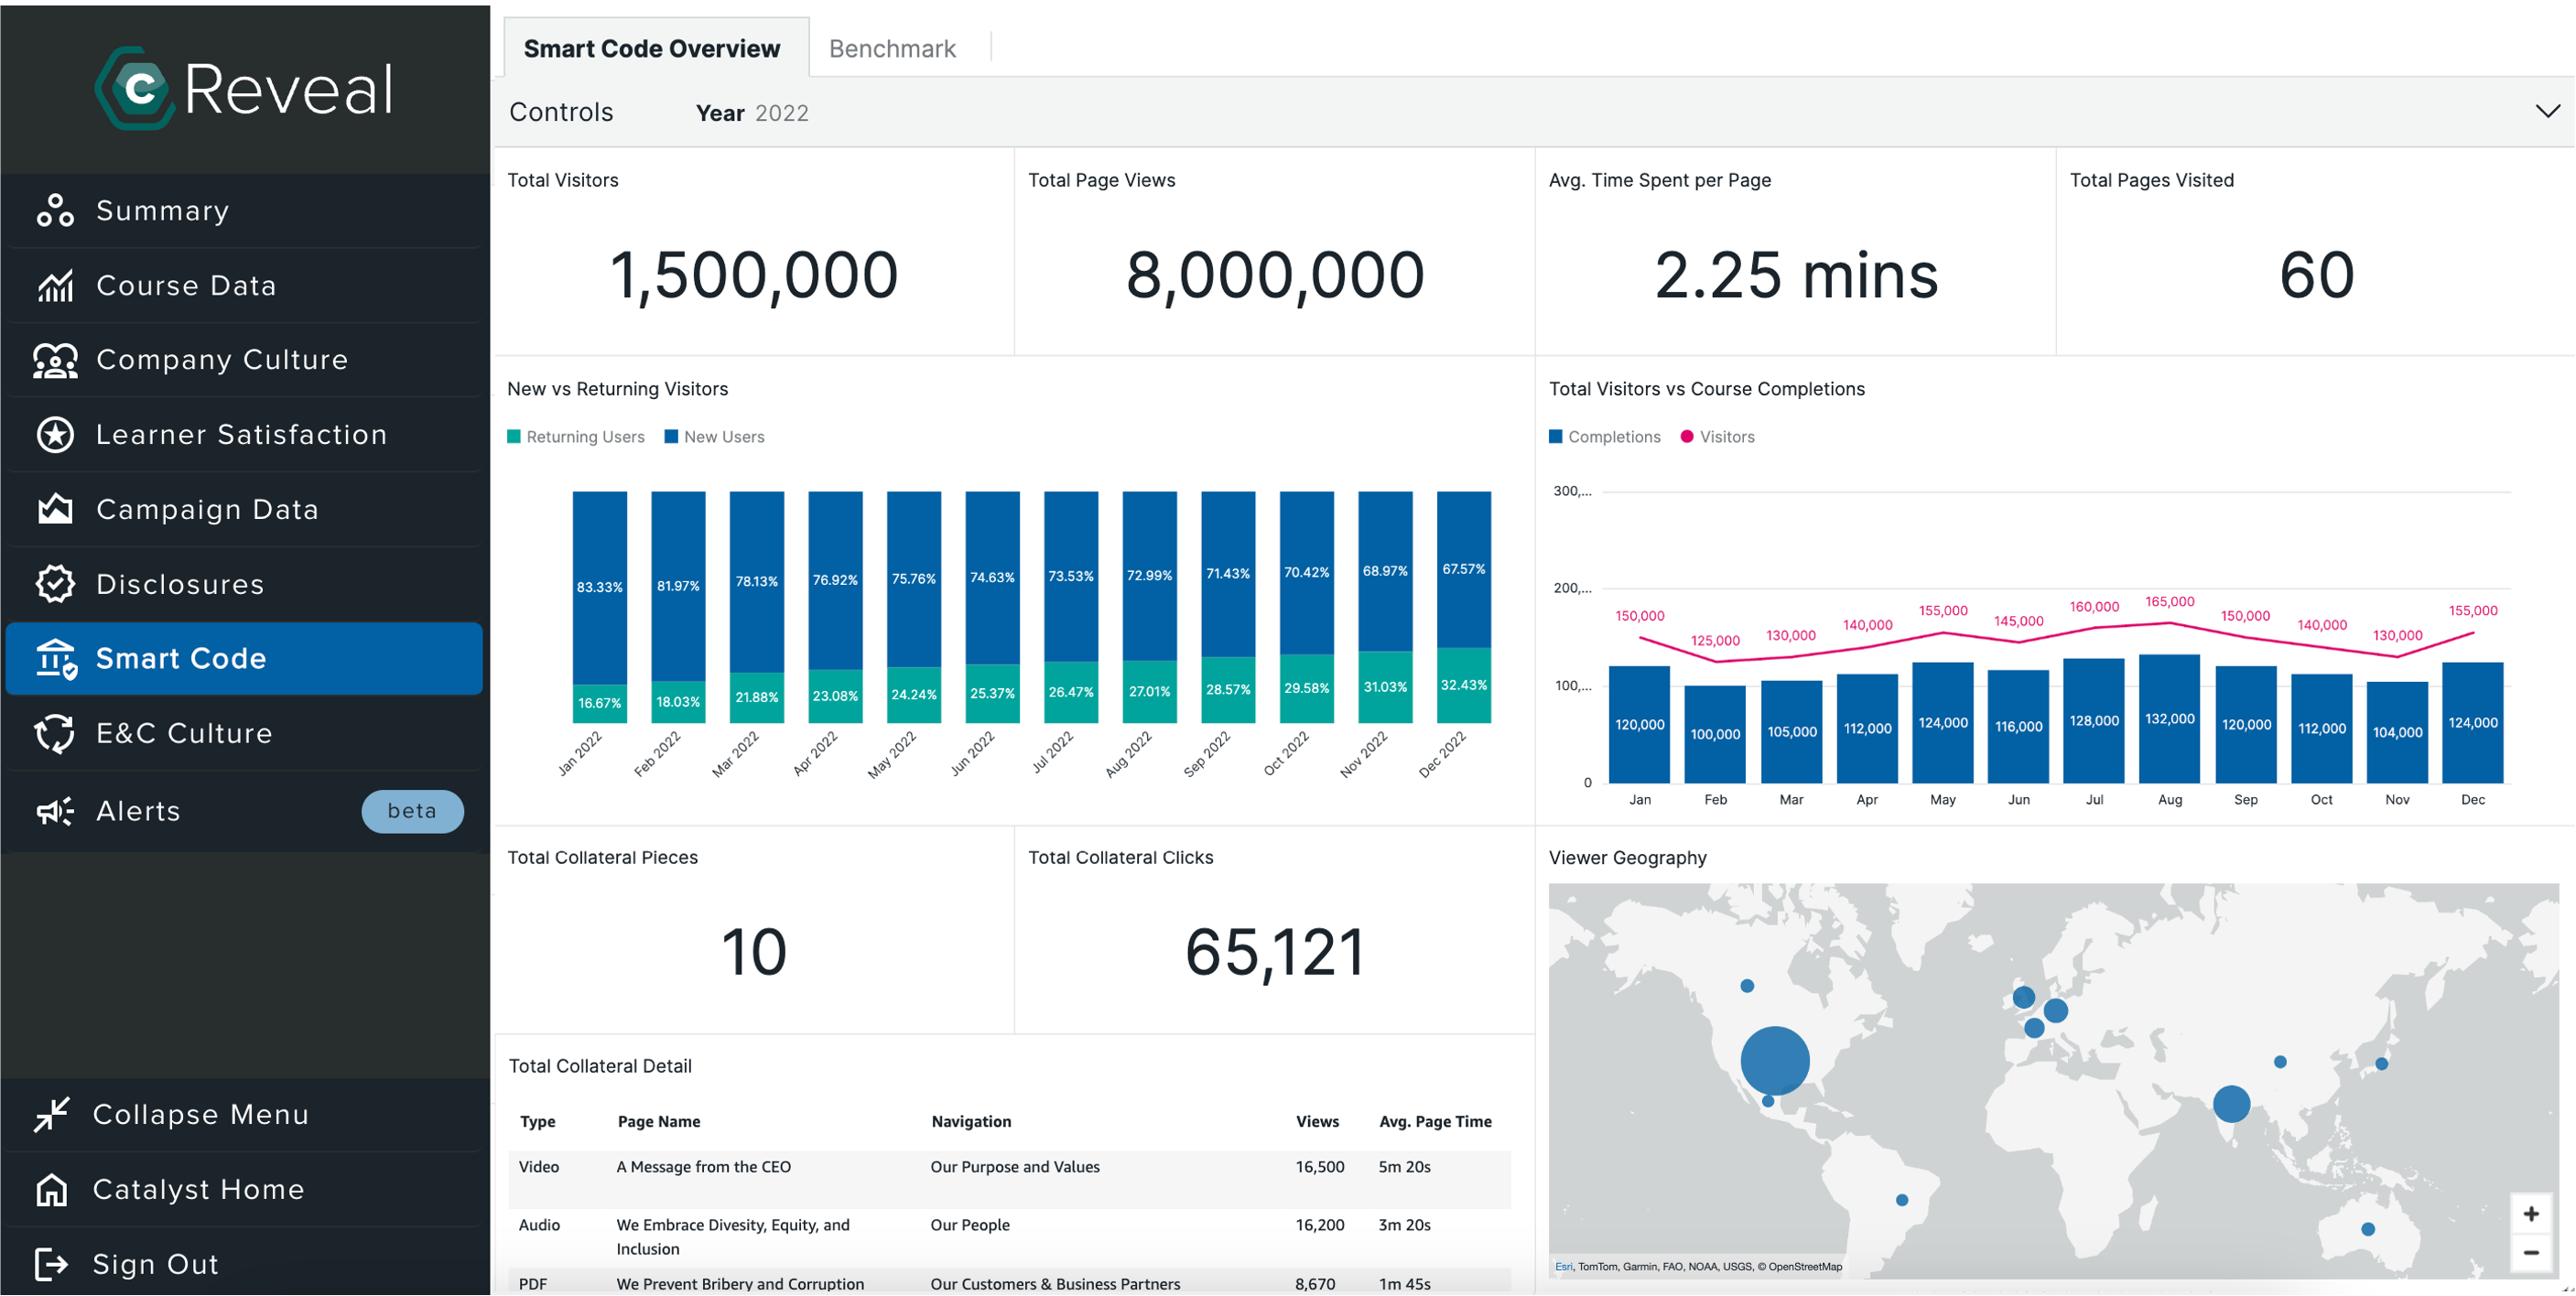
Task: Expand the Controls panel chevron
Action: point(2547,111)
